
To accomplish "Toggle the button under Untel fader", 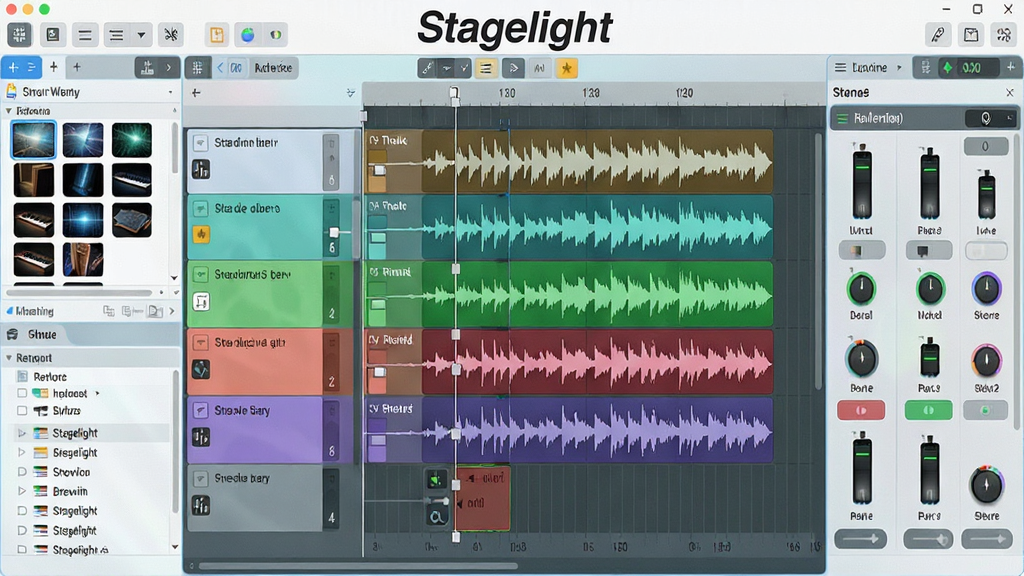I will (861, 250).
